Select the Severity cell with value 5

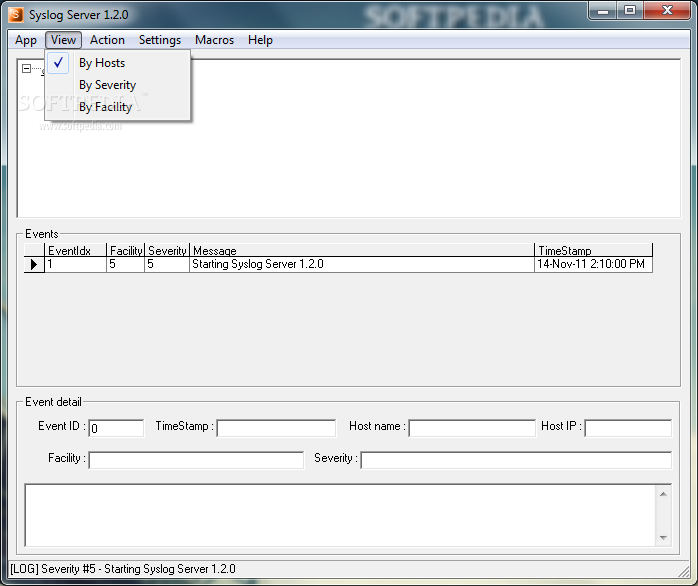[167, 265]
